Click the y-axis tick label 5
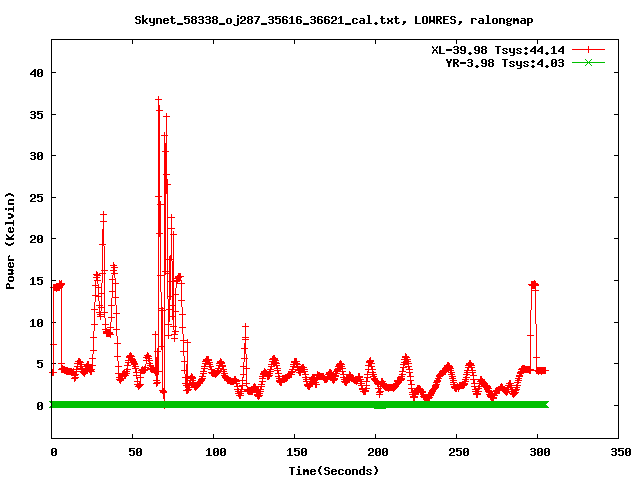 click(40, 364)
